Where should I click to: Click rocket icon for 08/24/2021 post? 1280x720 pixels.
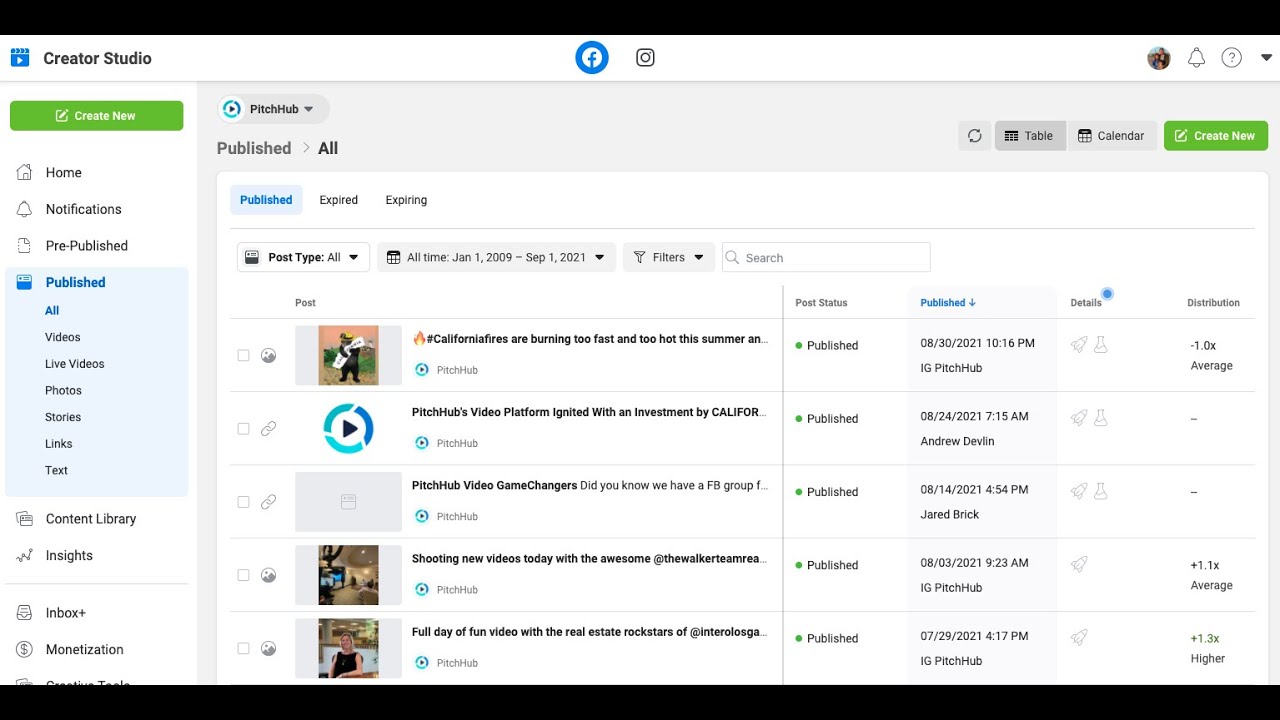[1079, 418]
